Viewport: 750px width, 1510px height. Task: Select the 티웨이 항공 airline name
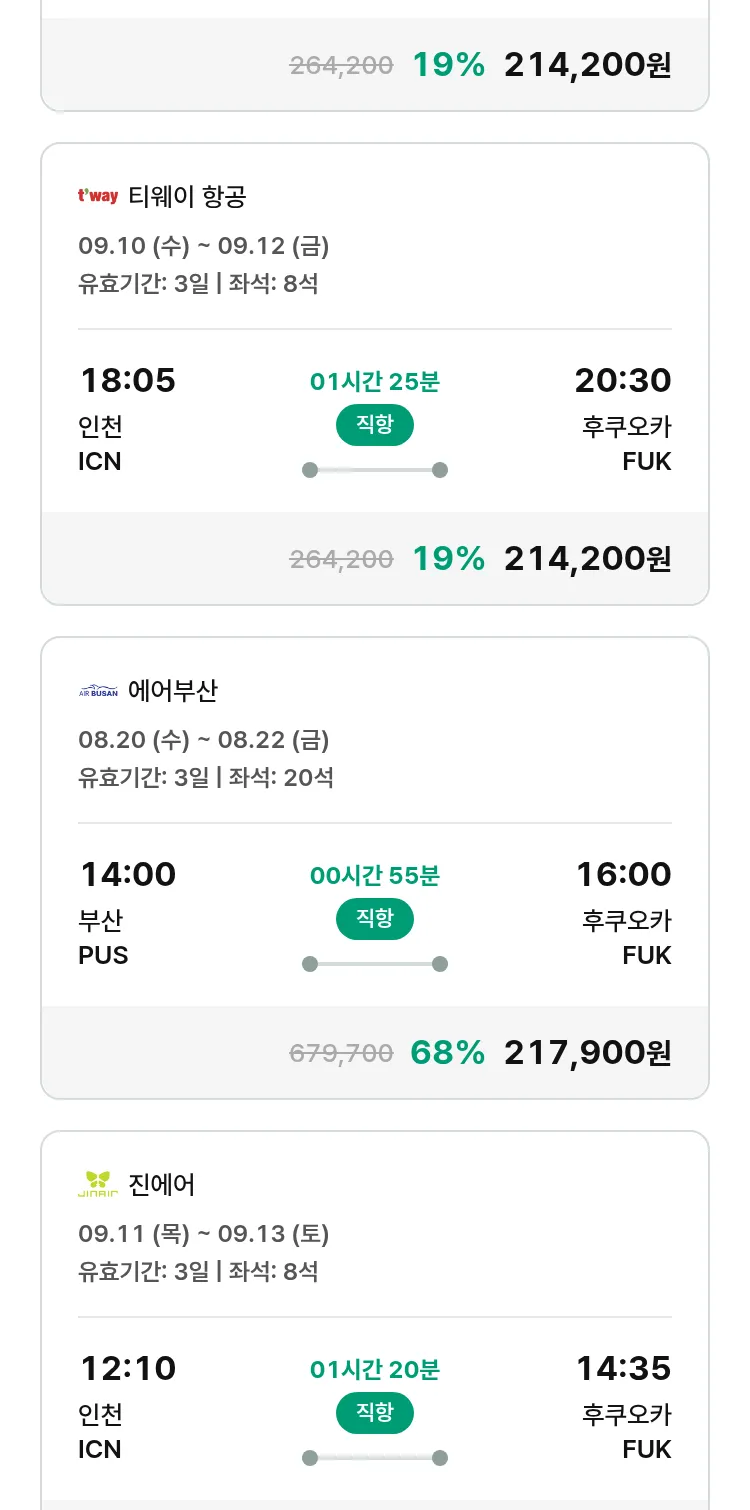pos(187,196)
